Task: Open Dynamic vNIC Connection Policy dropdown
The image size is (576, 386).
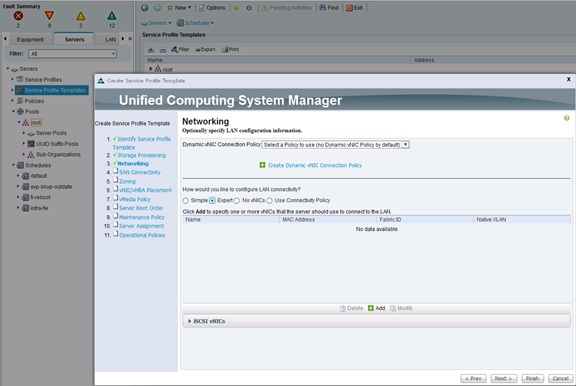Action: pos(335,145)
